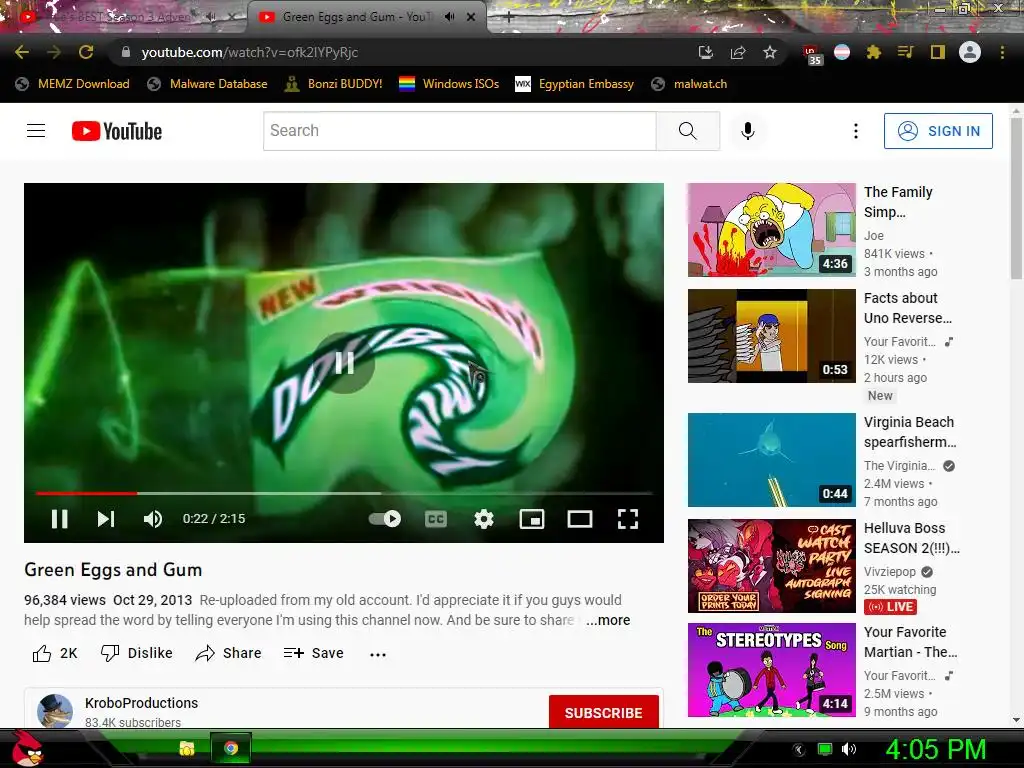Image resolution: width=1024 pixels, height=768 pixels.
Task: Open Malware Database bookmark
Action: (208, 84)
